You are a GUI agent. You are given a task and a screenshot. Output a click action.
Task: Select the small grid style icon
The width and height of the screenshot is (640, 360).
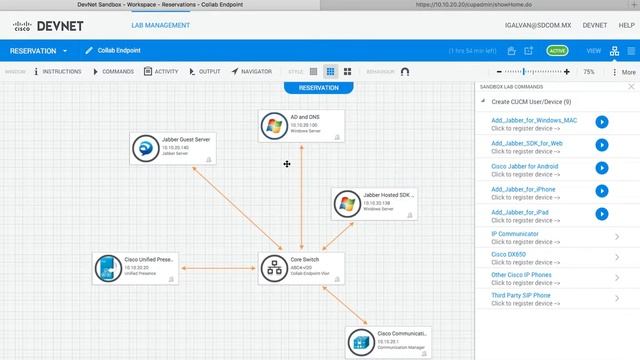click(x=313, y=72)
